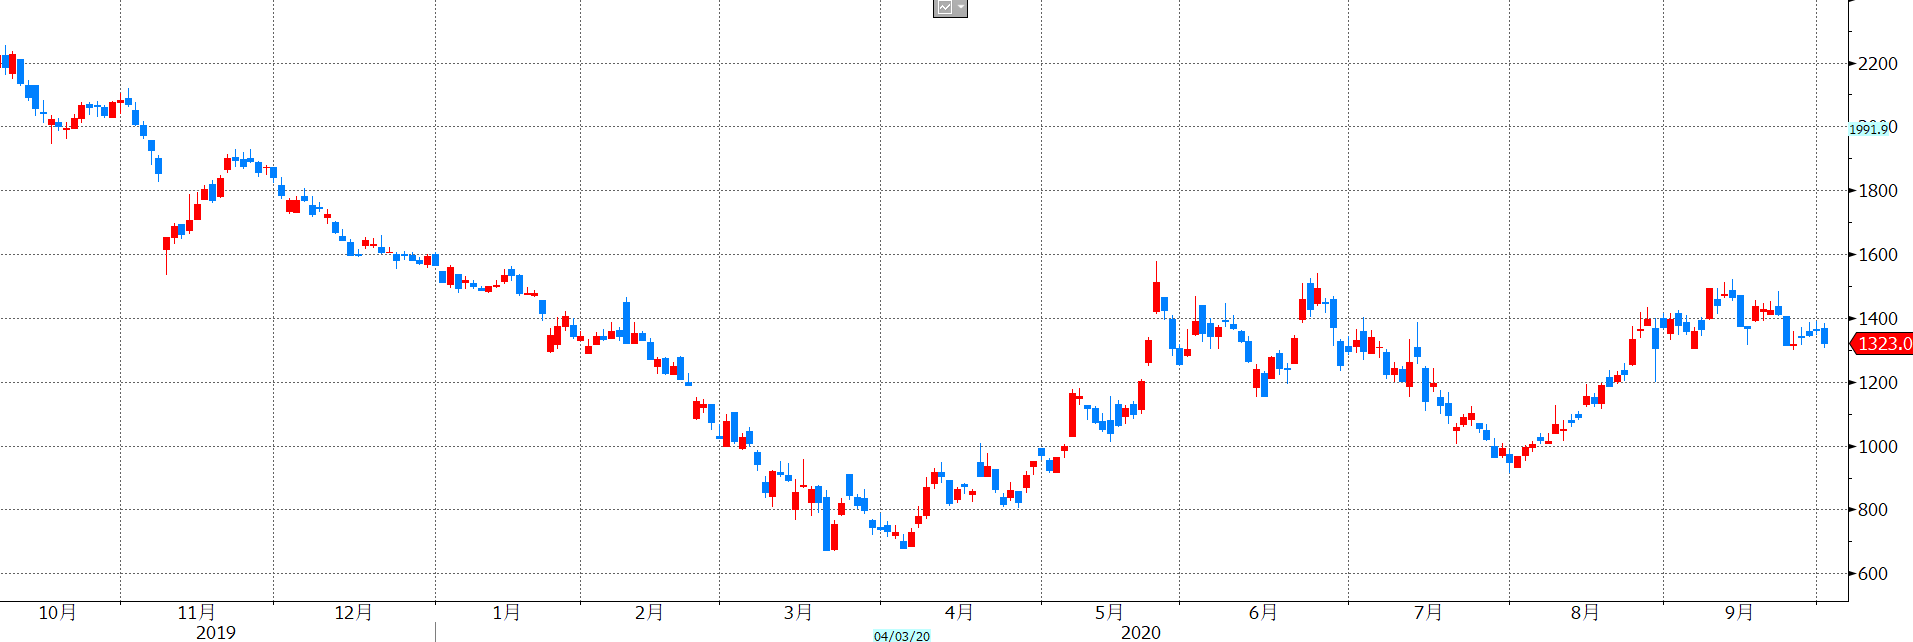This screenshot has height=642, width=1913.
Task: Click the 3月 label on time axis
Action: point(798,612)
